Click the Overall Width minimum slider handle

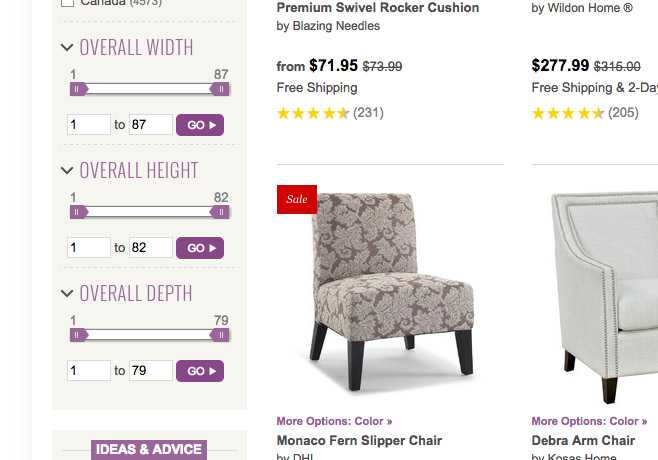tap(78, 89)
